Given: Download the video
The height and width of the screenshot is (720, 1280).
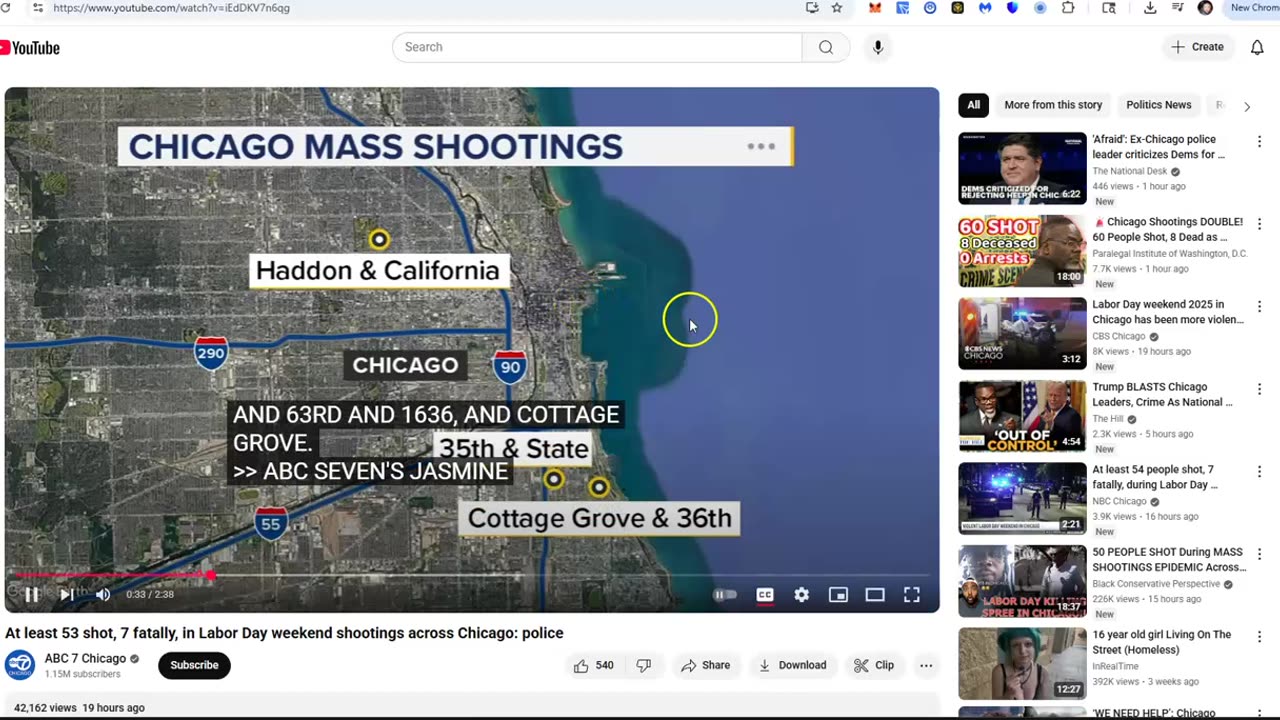Looking at the screenshot, I should coord(792,665).
